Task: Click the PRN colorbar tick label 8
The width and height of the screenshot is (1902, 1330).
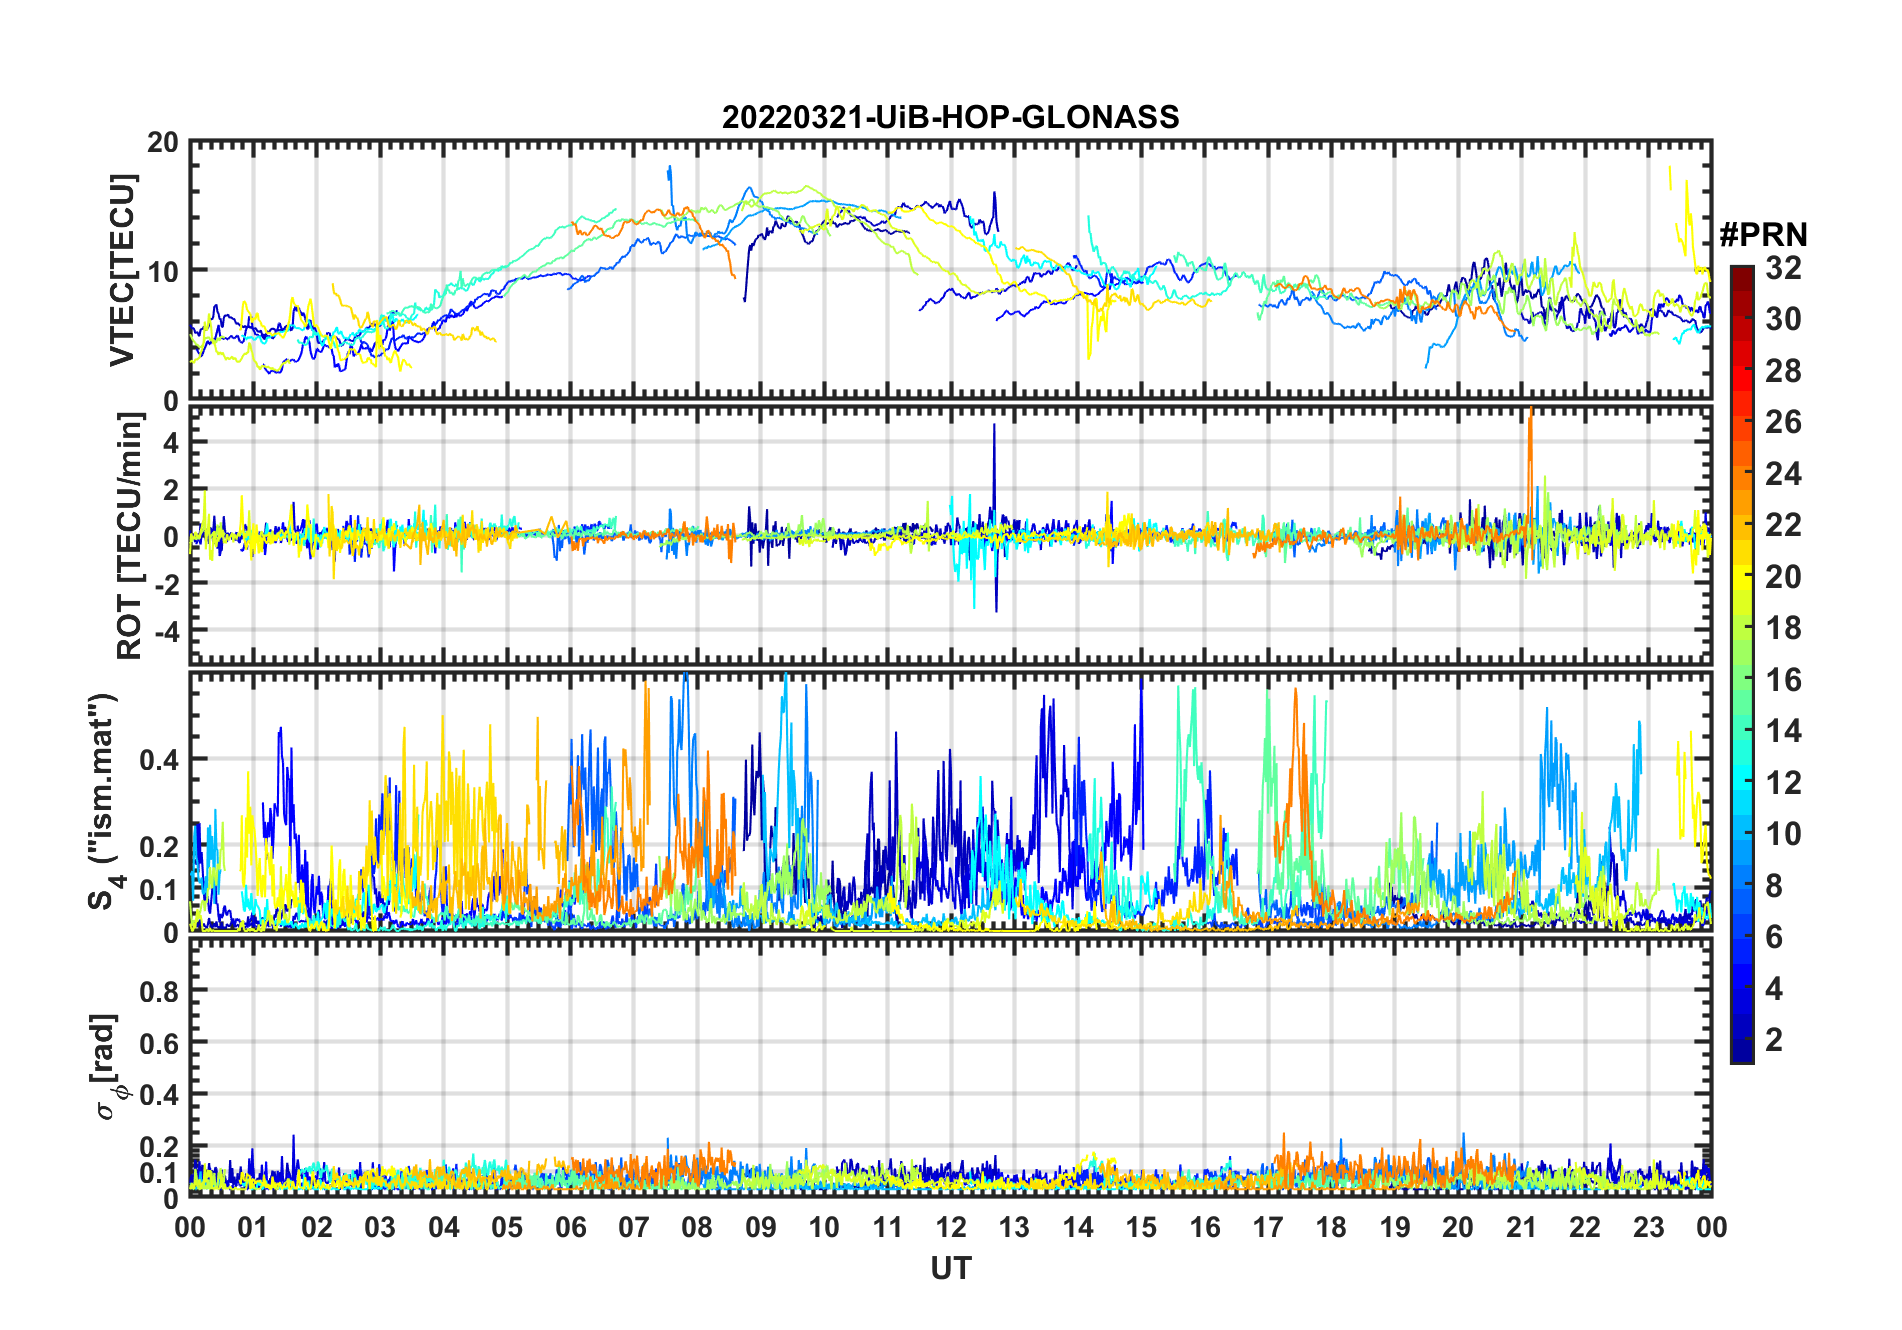Action: 1774,886
